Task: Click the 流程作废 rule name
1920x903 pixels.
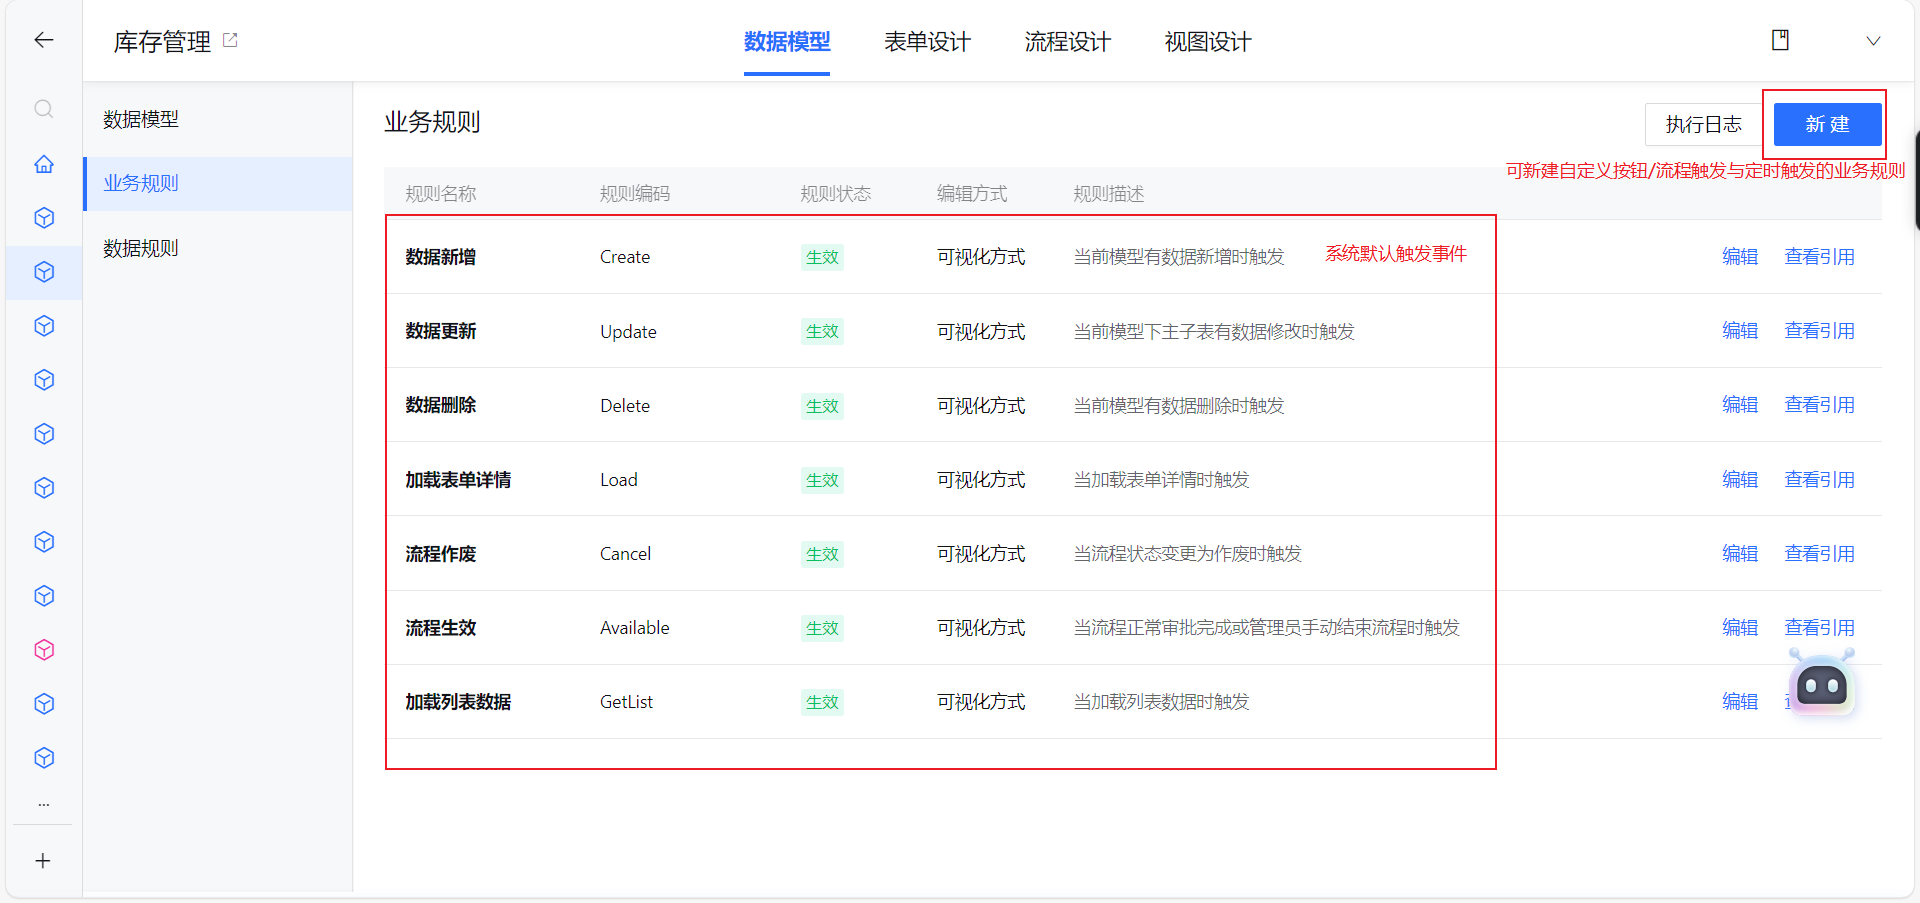Action: click(x=441, y=554)
